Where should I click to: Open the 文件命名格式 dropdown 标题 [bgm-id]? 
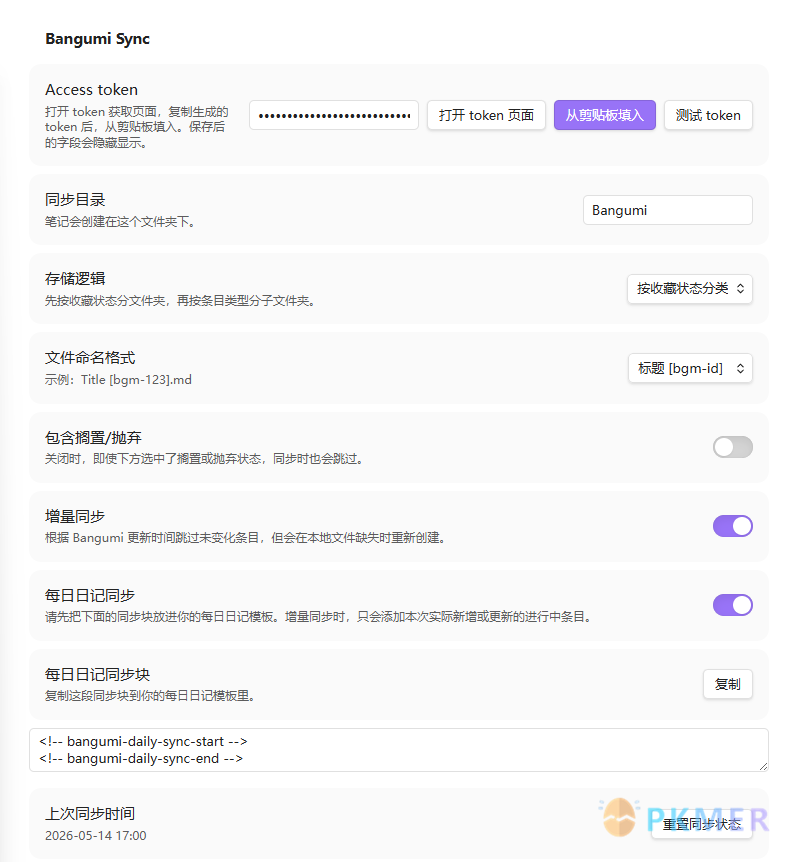coord(690,368)
